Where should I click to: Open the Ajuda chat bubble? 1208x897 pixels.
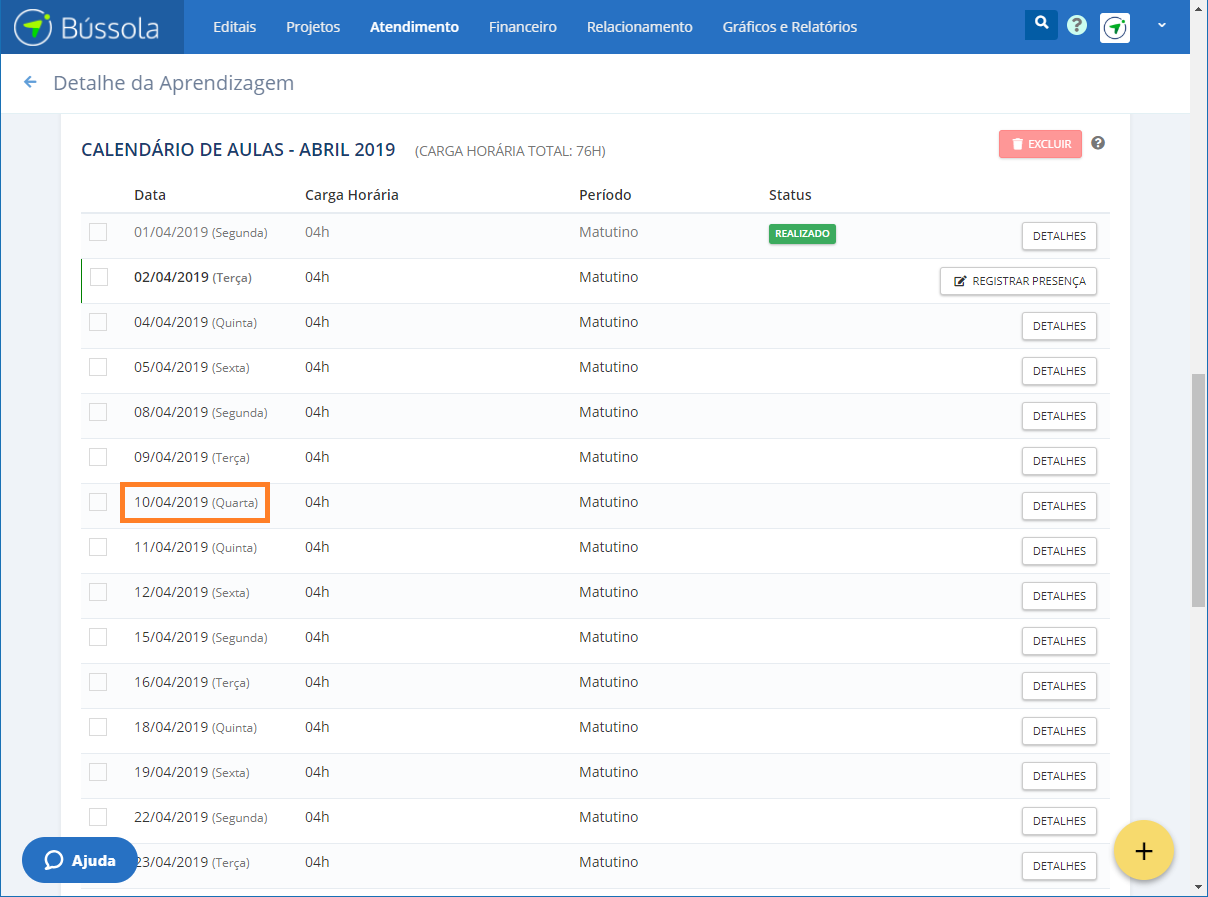[x=80, y=860]
